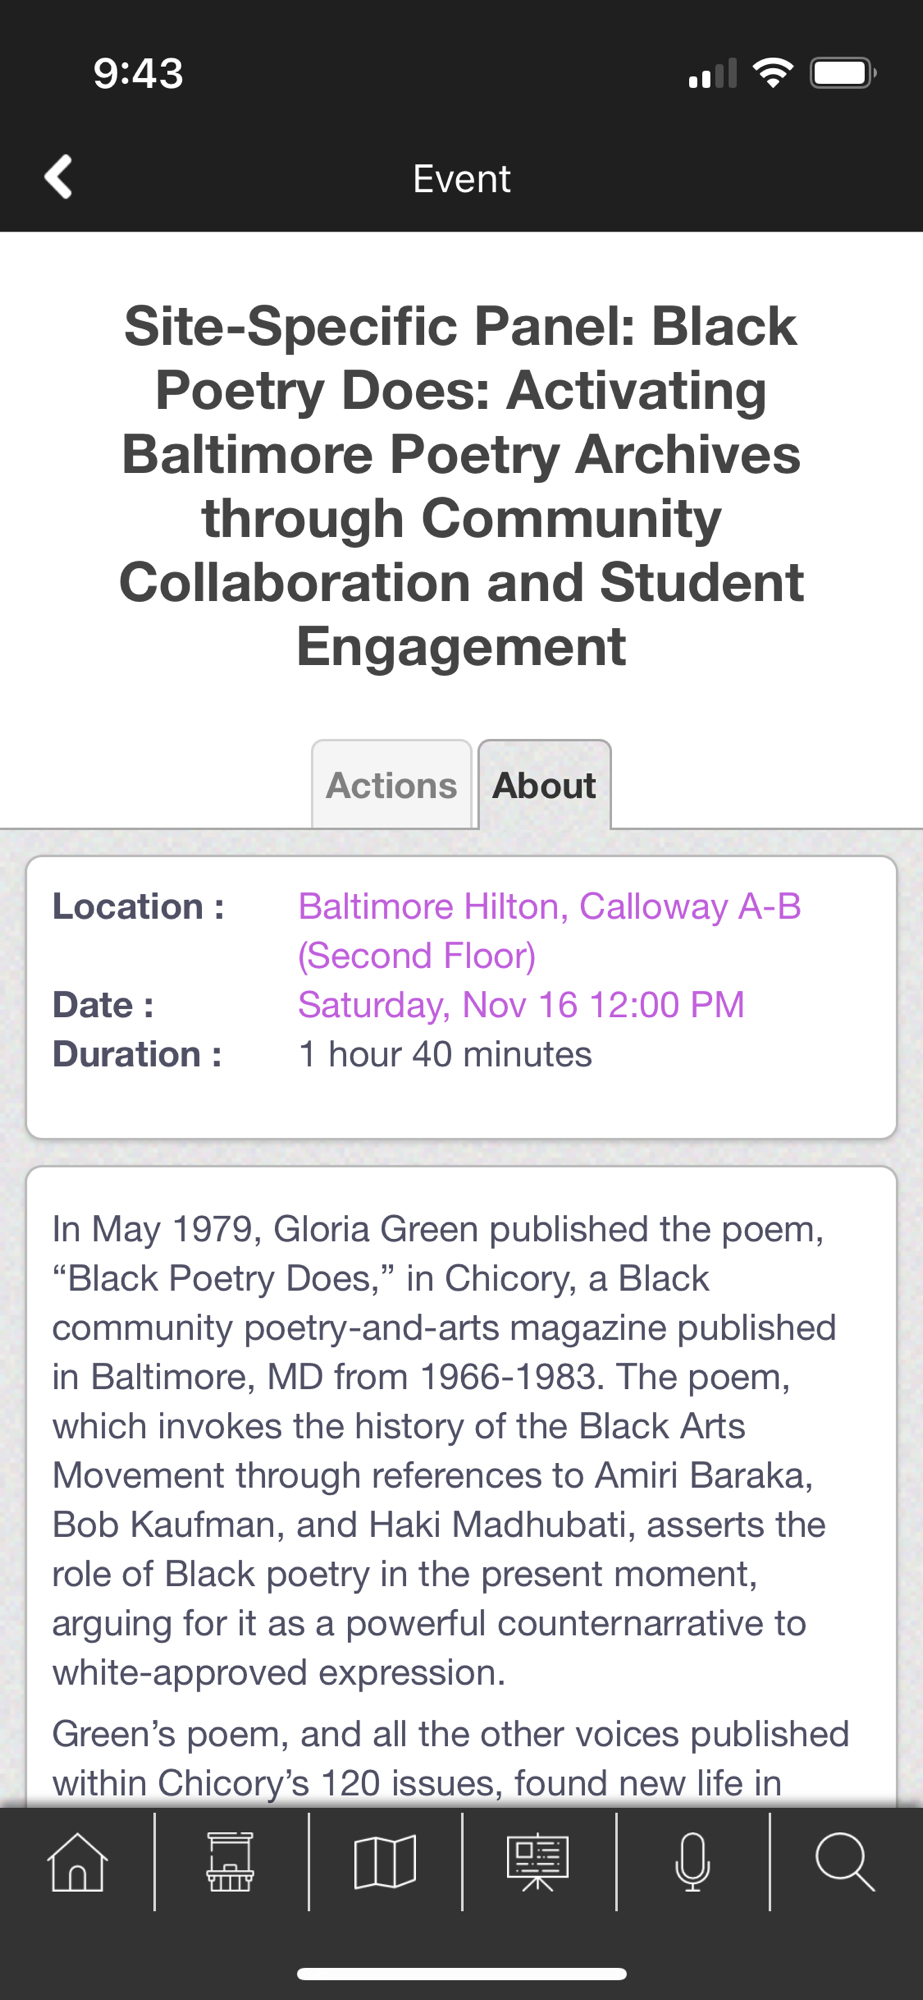Screen dimensions: 923x2000
Task: Tap the Wi-Fi status icon
Action: (772, 73)
